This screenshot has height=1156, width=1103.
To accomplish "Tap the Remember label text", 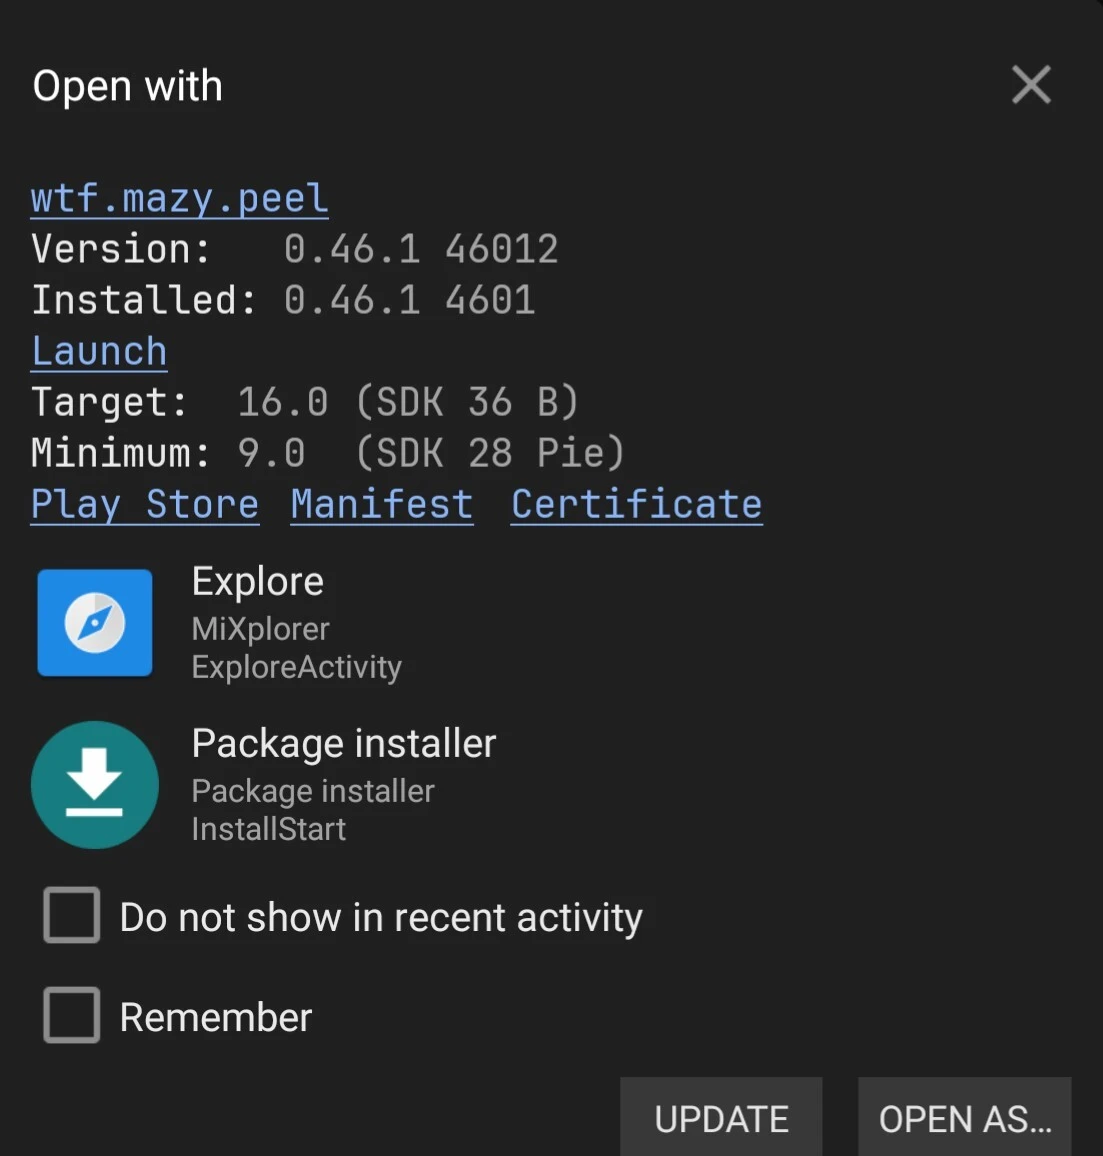I will 215,1017.
